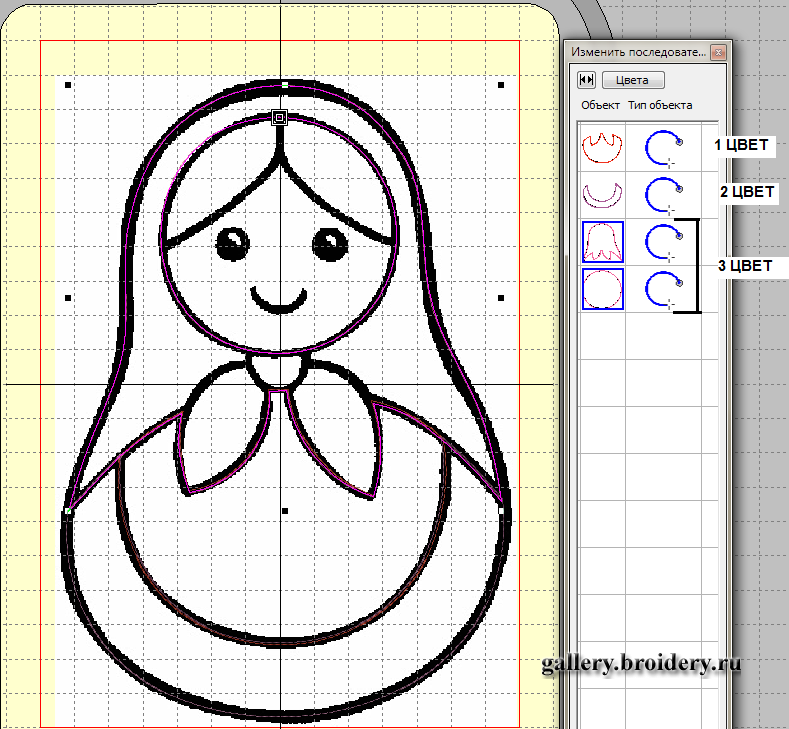Click the doll's left eye on canvas
Viewport: 789px width, 729px height.
click(x=232, y=242)
